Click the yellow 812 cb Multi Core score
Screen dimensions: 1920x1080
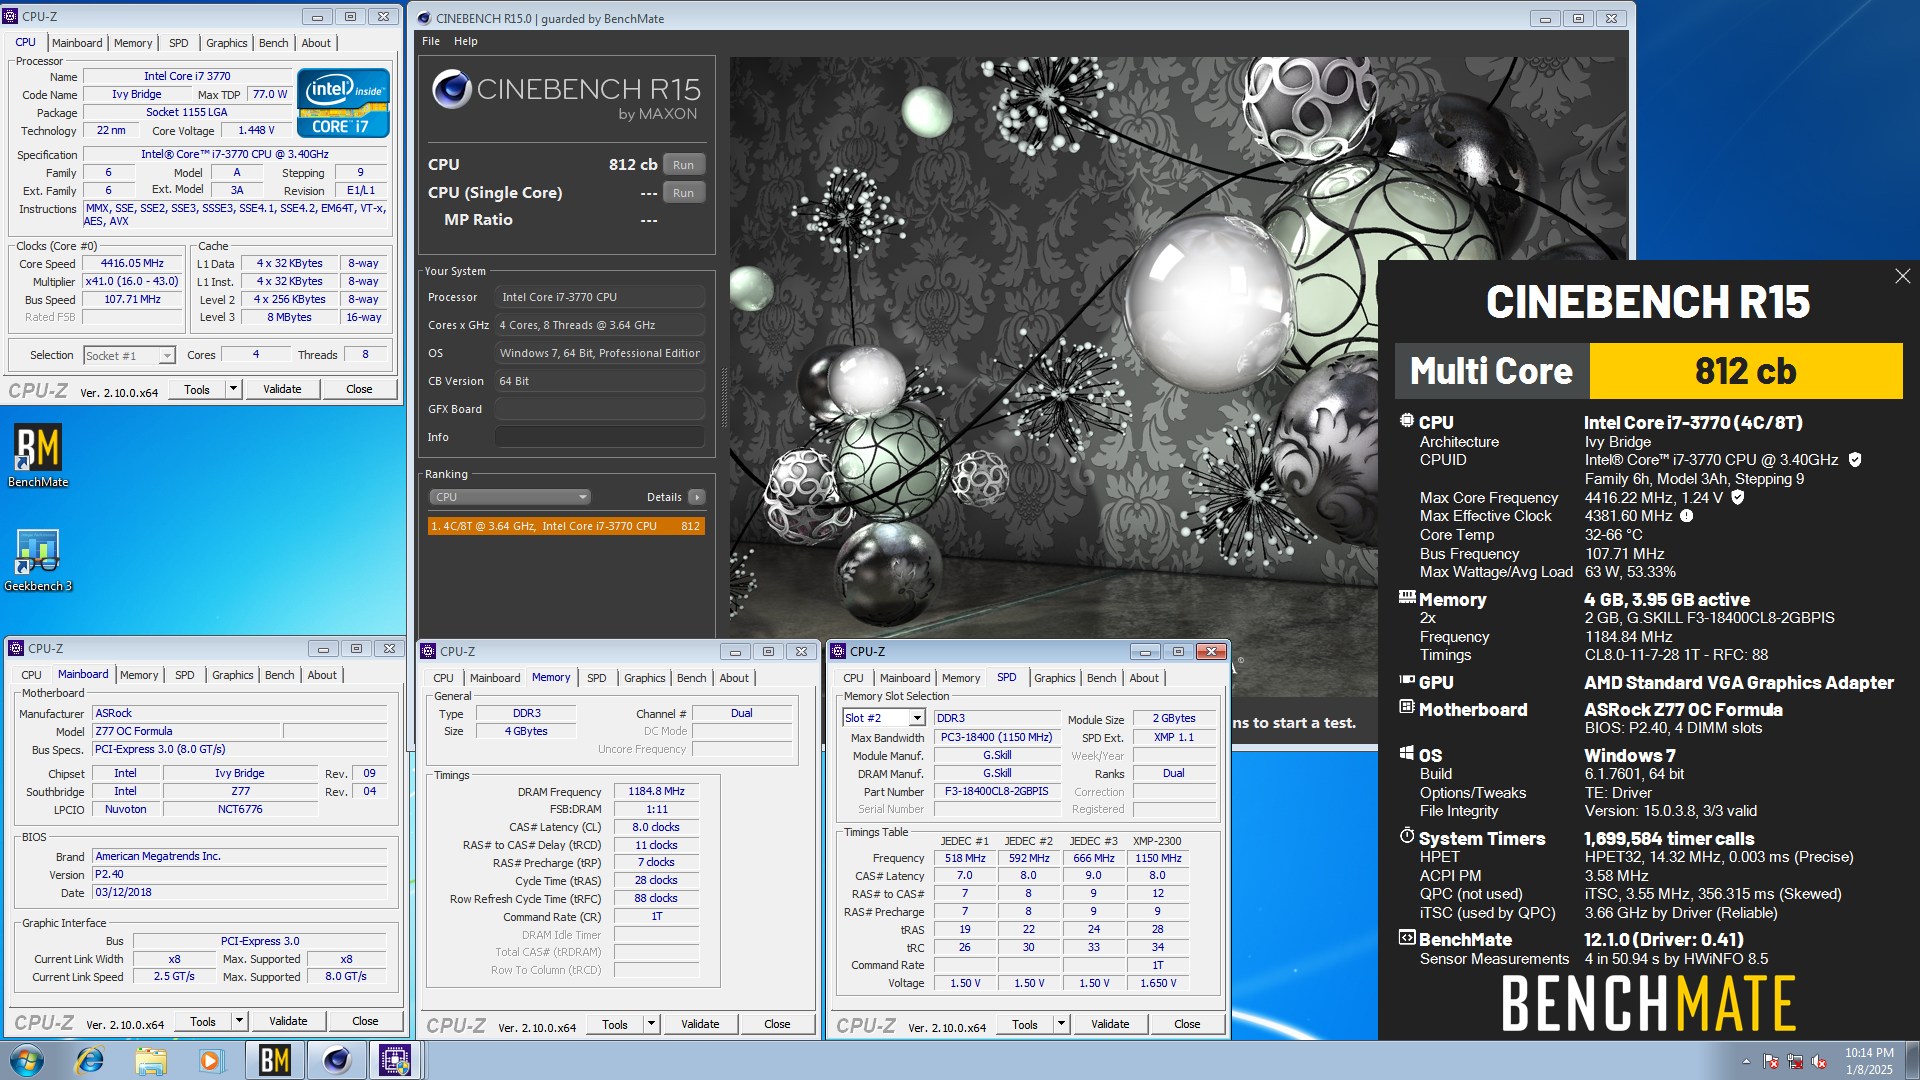(1746, 371)
